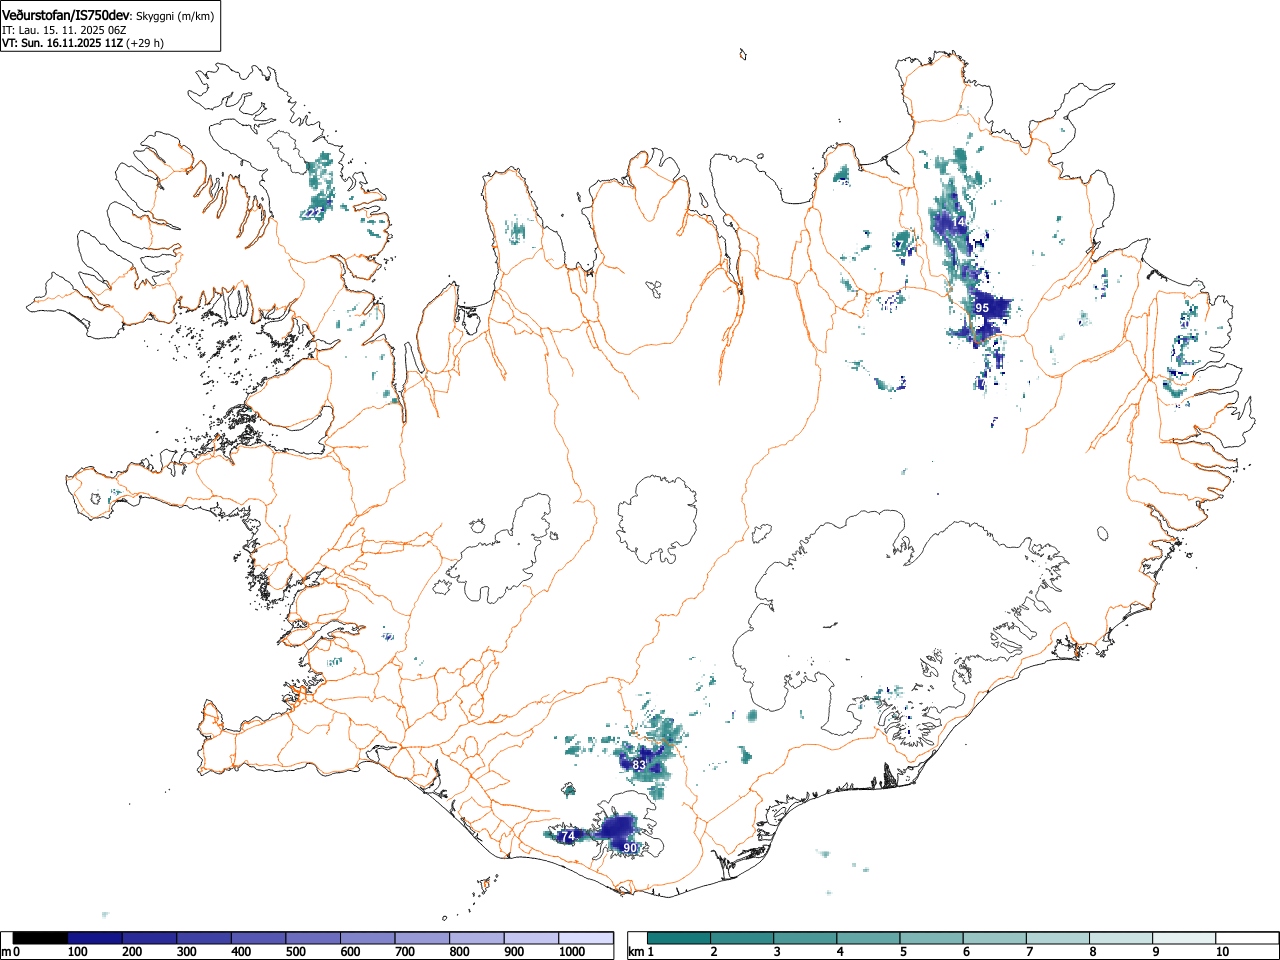Viewport: 1280px width, 960px height.
Task: Select the map value label 83
Action: 639,766
